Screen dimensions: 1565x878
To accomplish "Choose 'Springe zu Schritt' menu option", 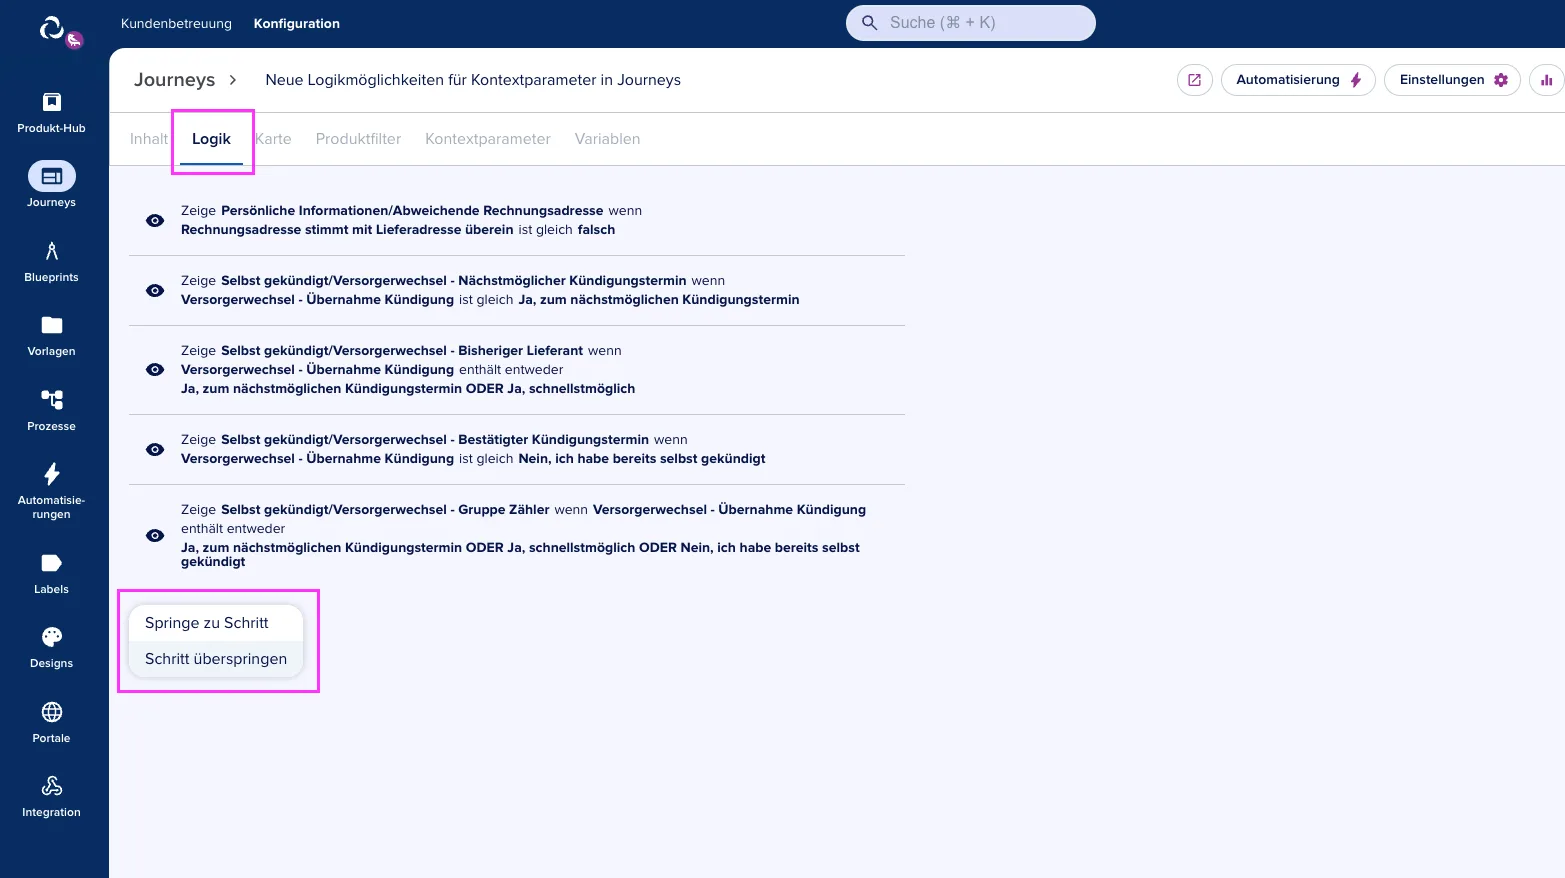I will (x=216, y=623).
